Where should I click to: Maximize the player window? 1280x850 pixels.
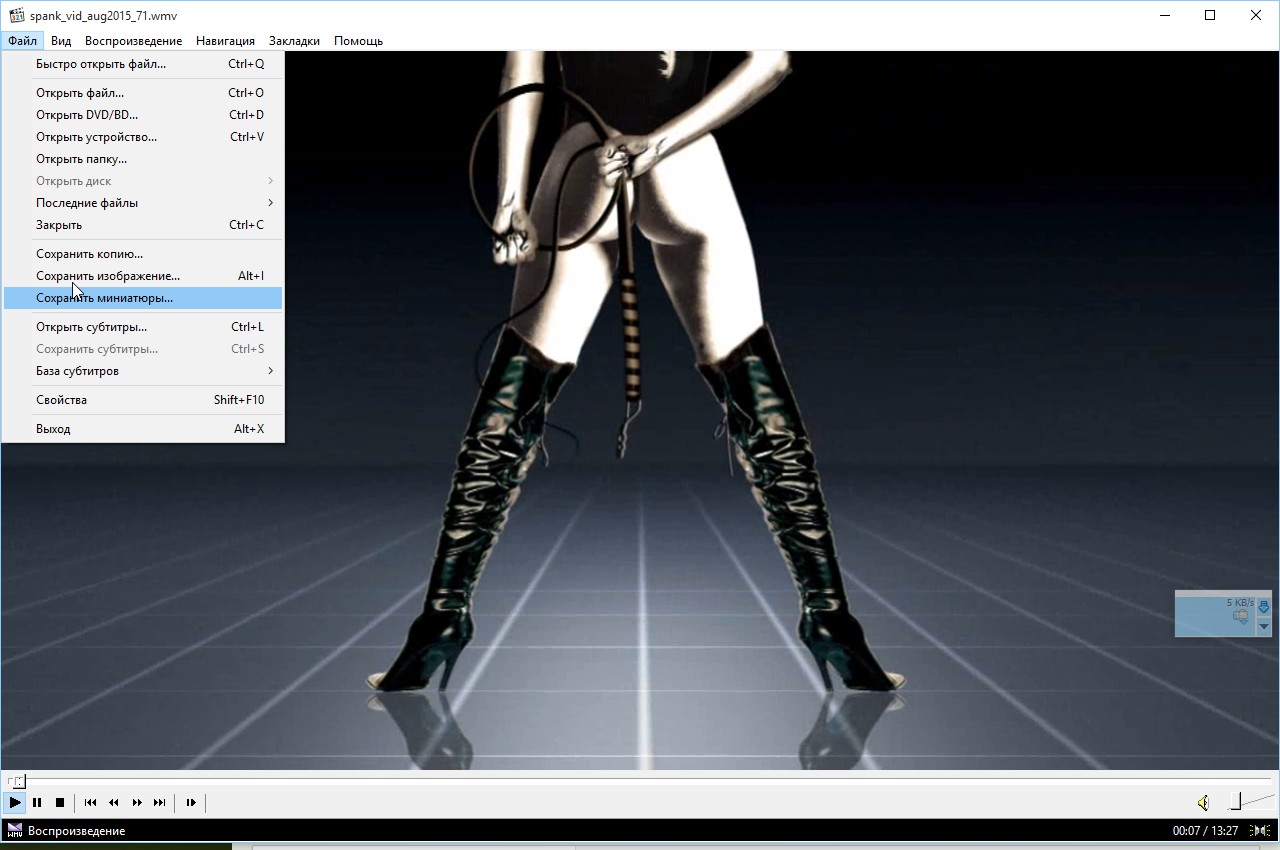(x=1210, y=15)
